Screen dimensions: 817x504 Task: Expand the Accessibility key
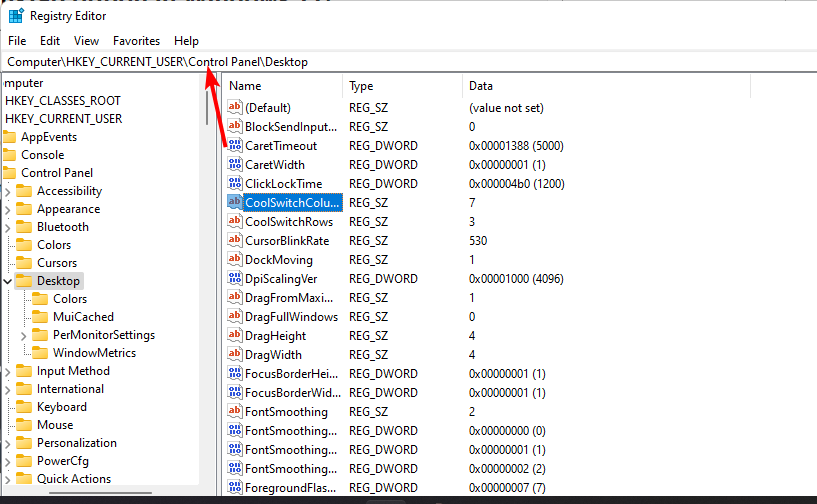(7, 192)
